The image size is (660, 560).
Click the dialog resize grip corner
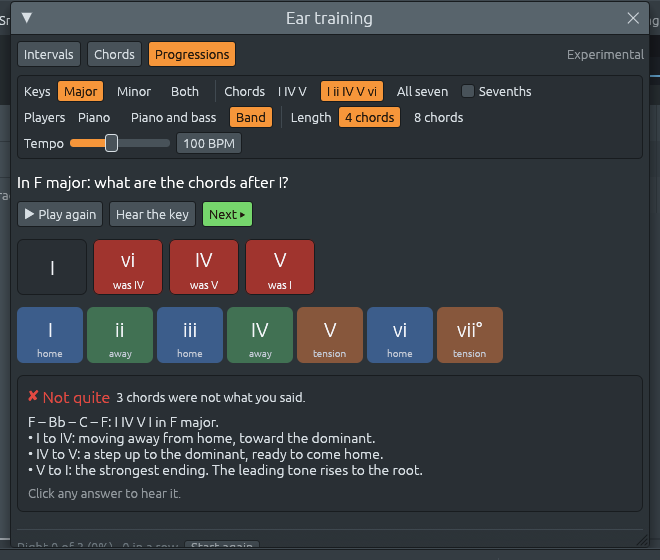(642, 541)
